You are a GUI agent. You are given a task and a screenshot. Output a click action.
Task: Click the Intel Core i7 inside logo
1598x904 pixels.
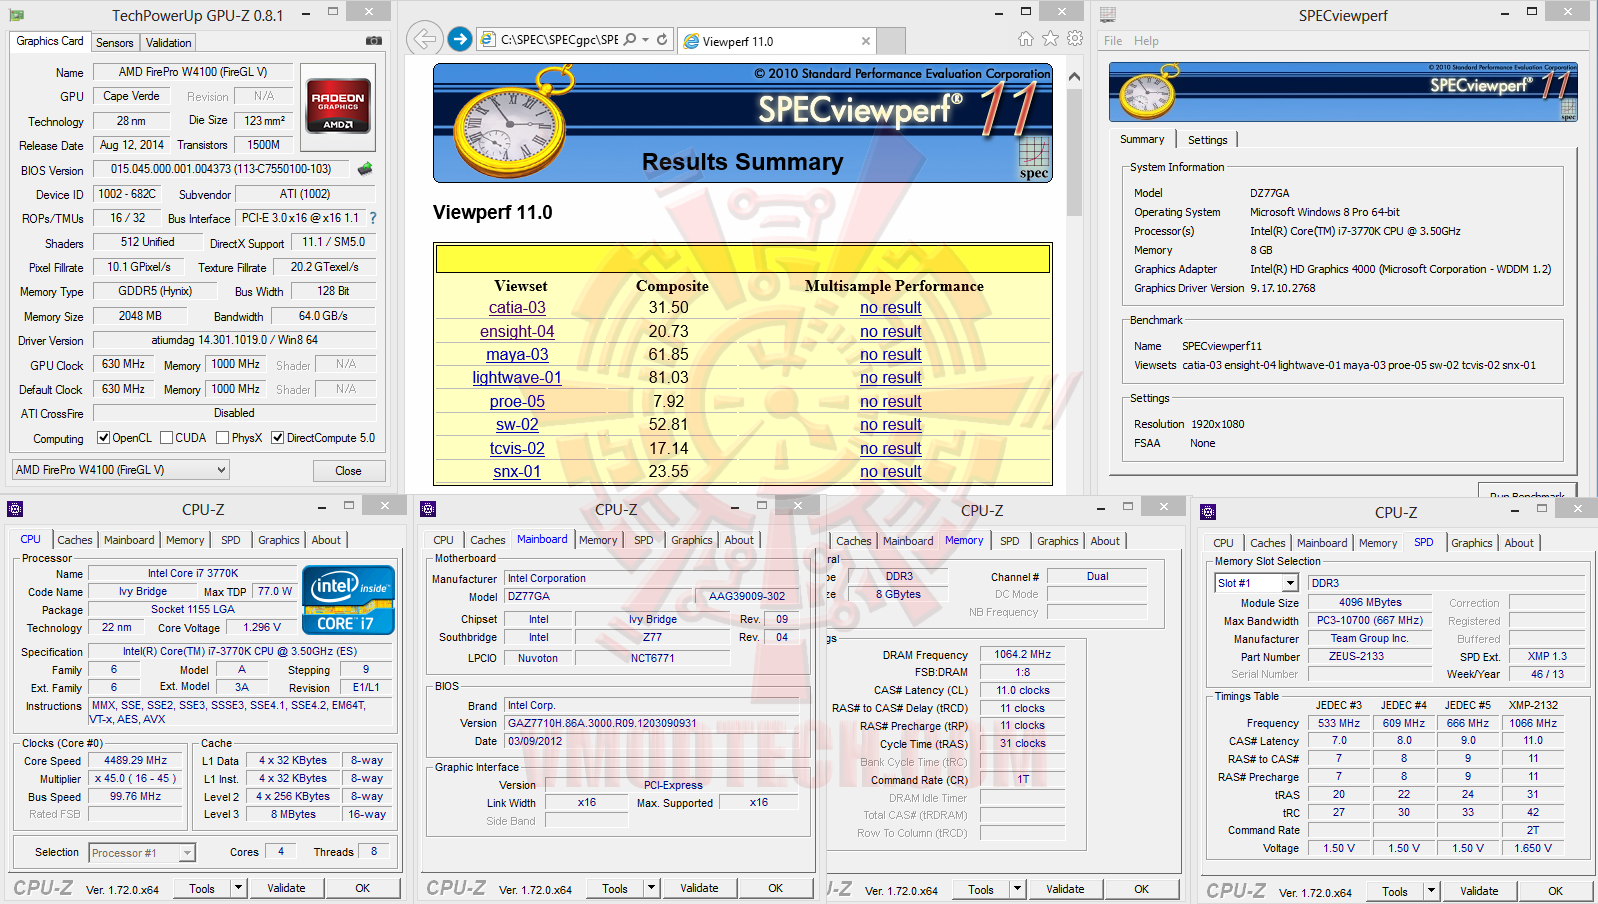(348, 600)
